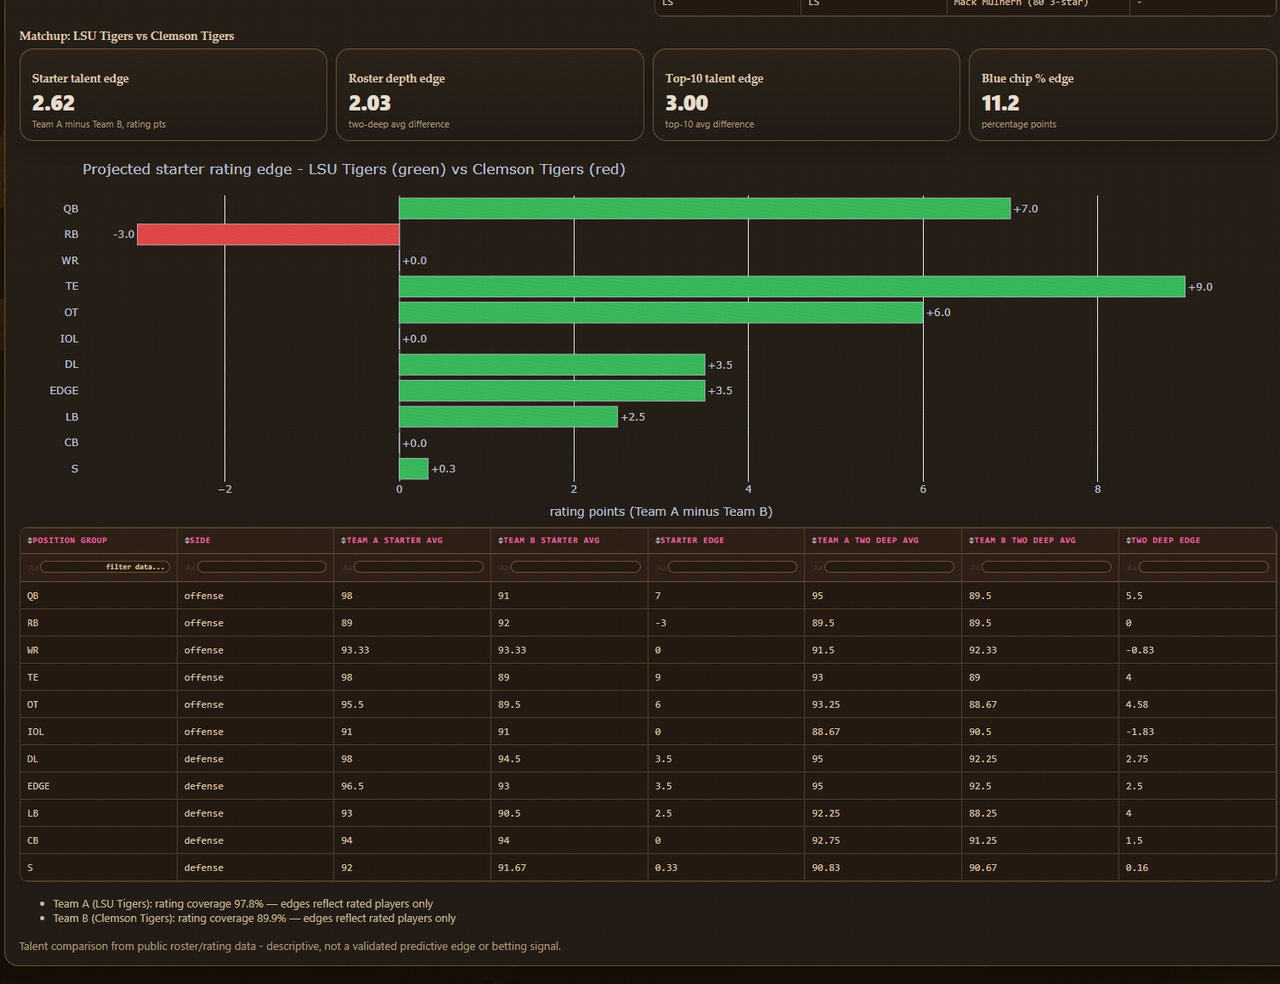Click the small green S bar in chart
1280x984 pixels.
(x=414, y=469)
